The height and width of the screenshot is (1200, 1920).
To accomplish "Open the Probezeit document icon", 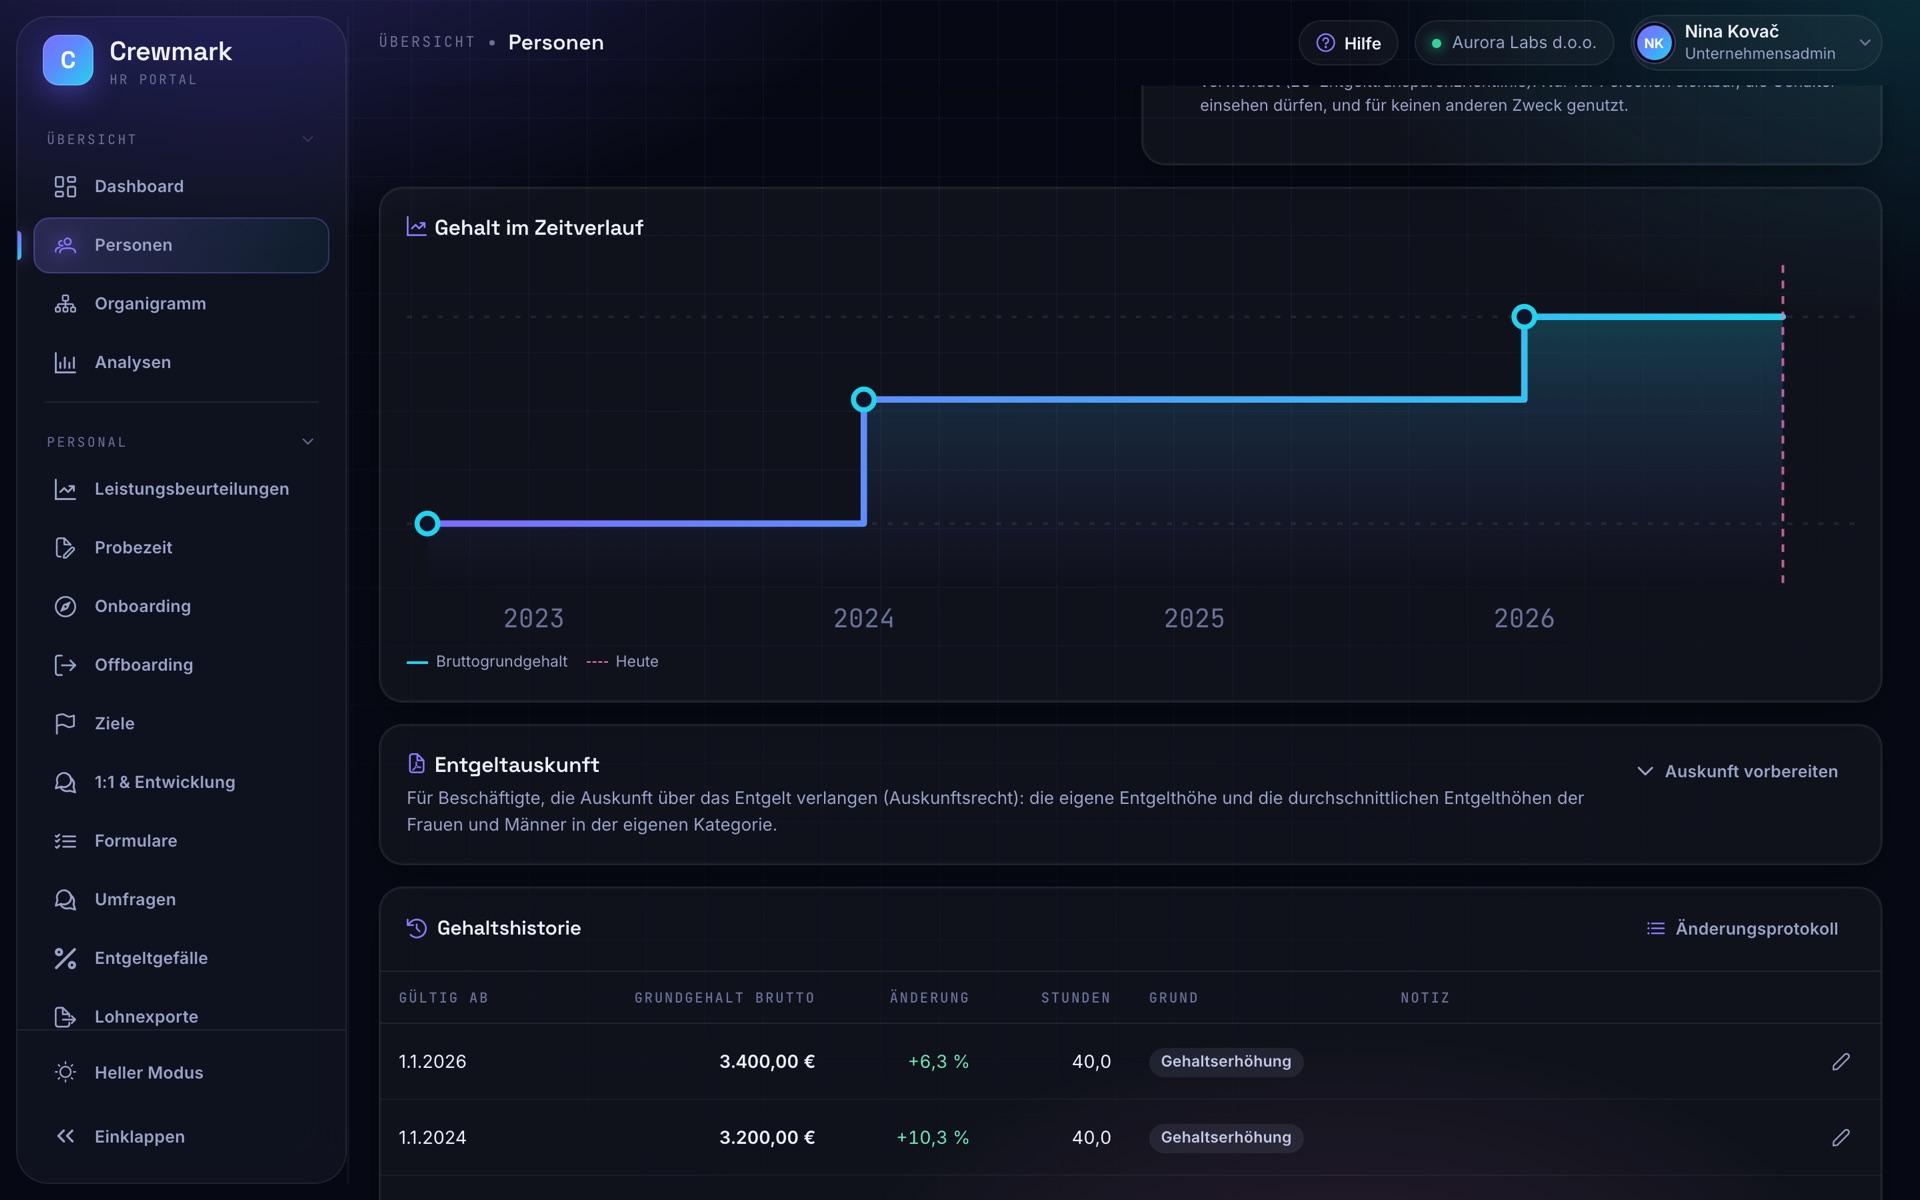I will [65, 548].
